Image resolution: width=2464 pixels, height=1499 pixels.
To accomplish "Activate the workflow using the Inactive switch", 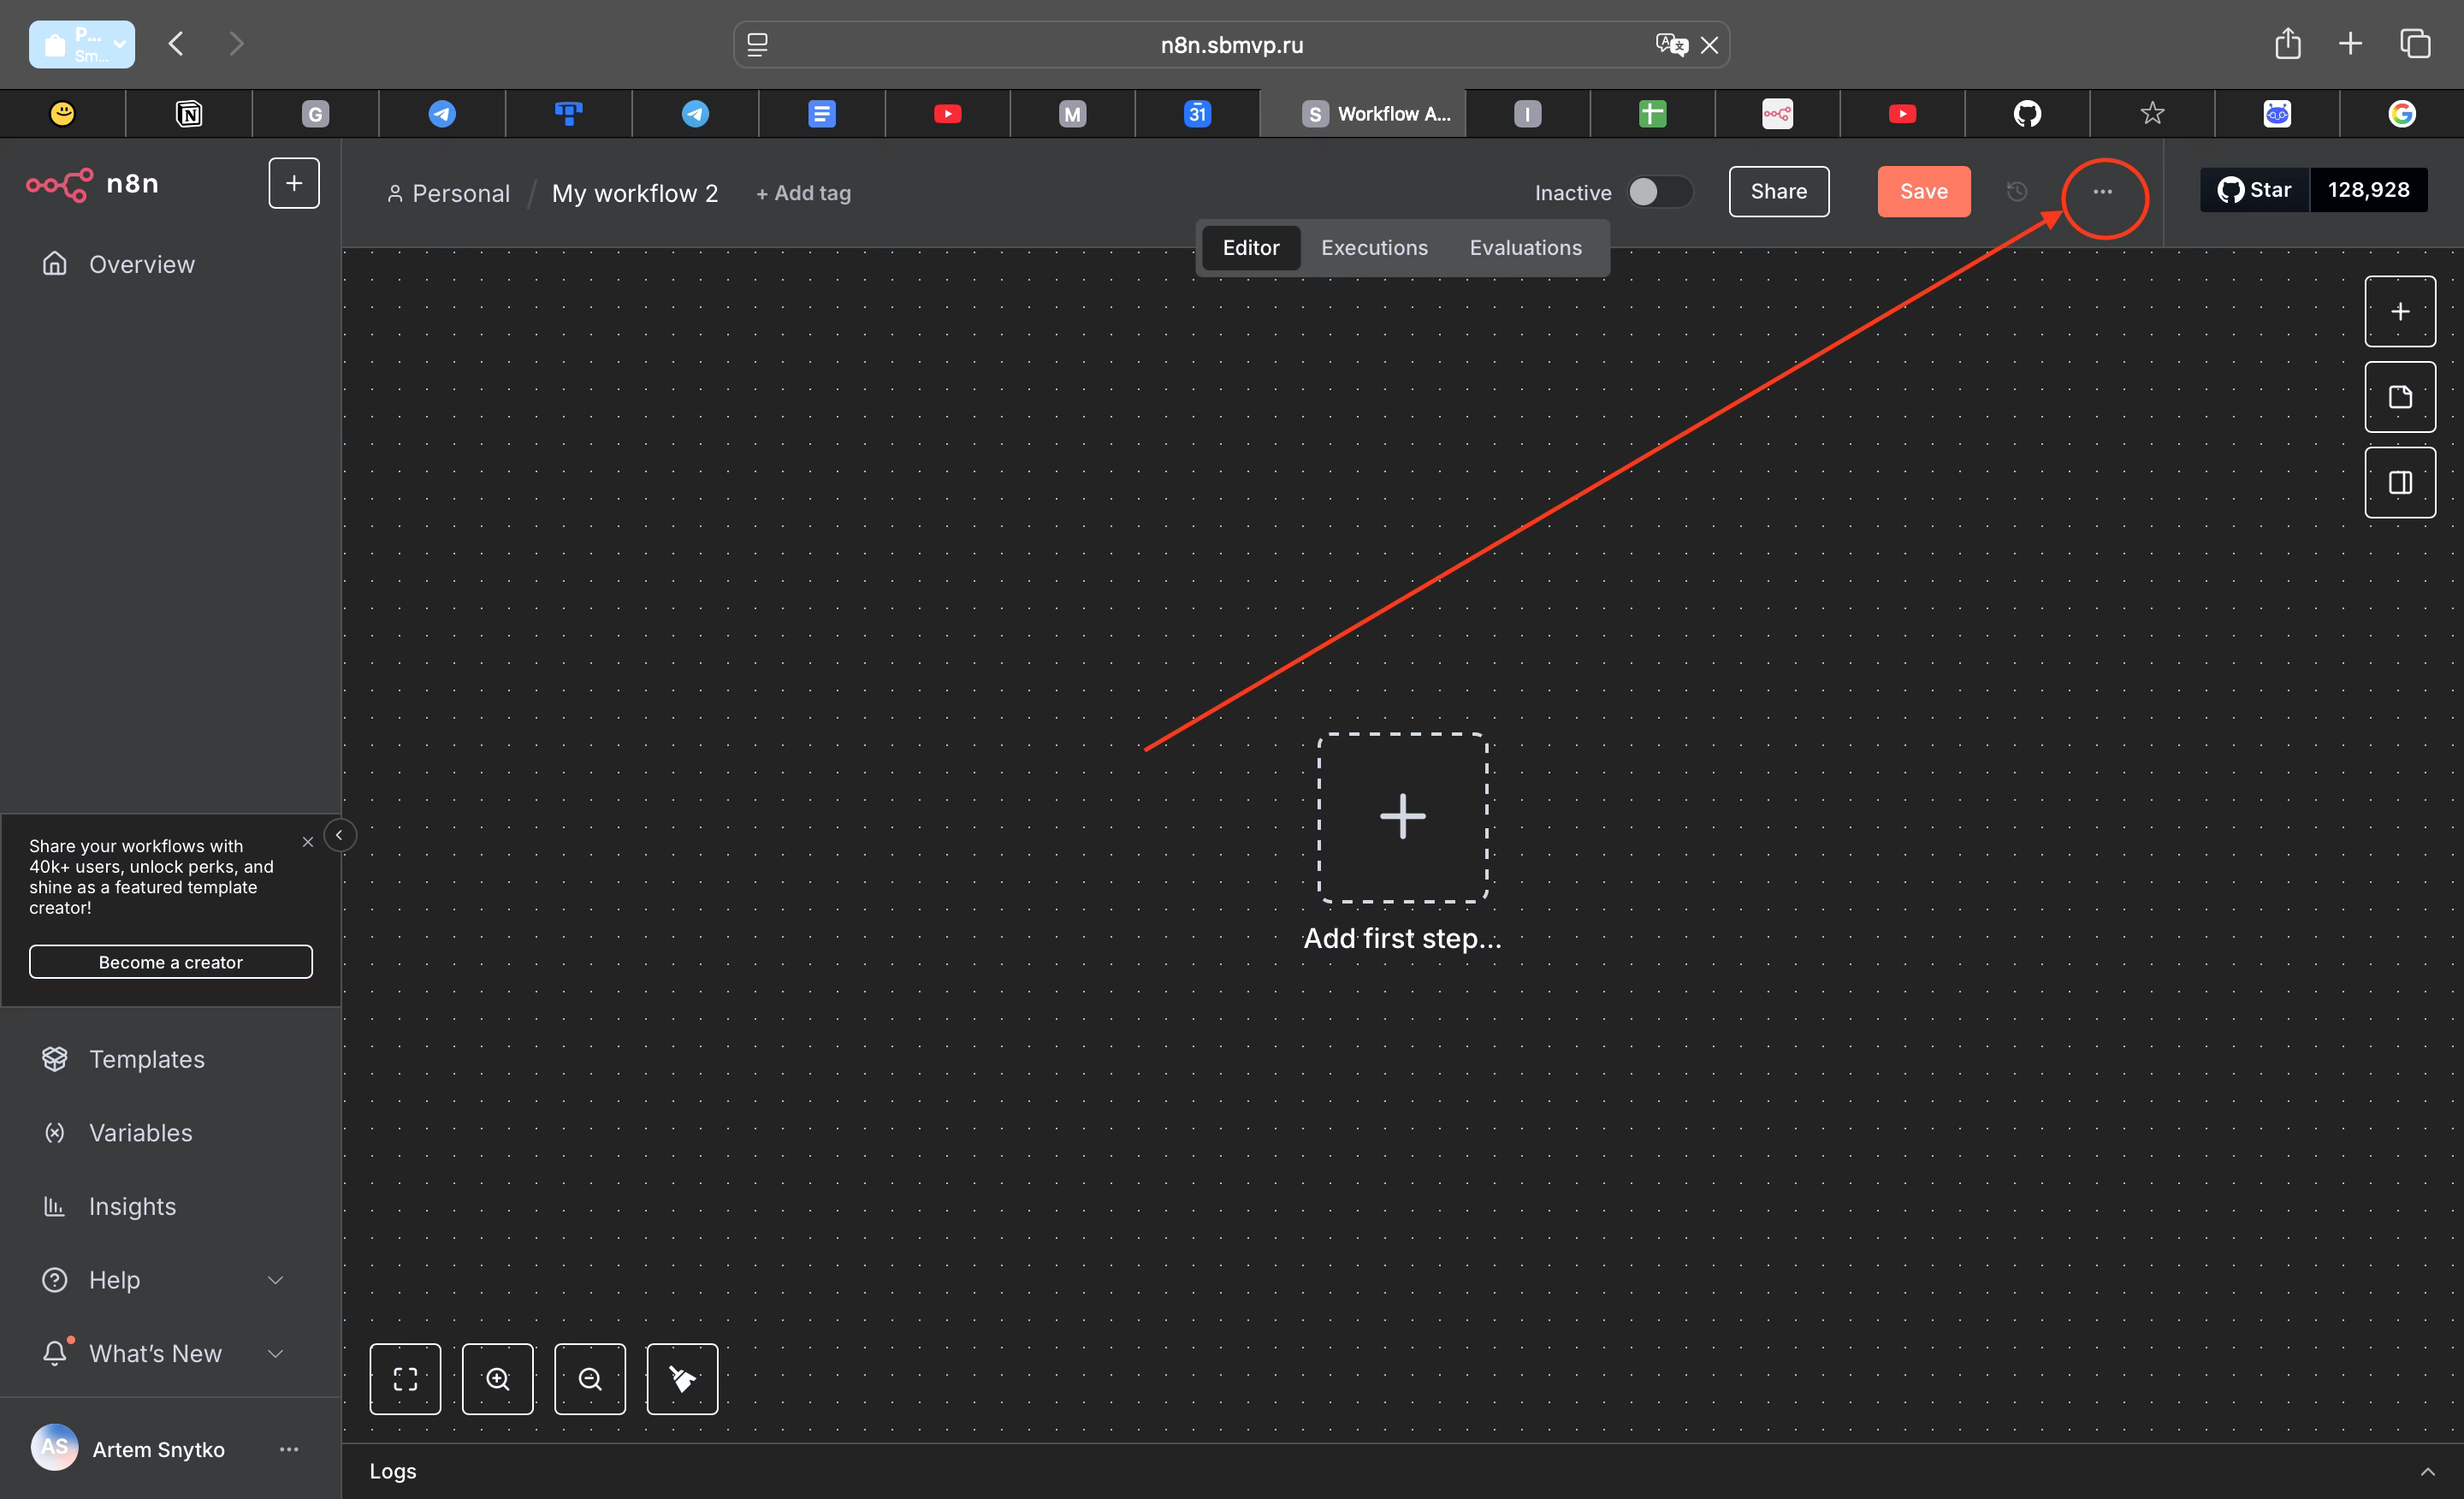I will [x=1659, y=191].
